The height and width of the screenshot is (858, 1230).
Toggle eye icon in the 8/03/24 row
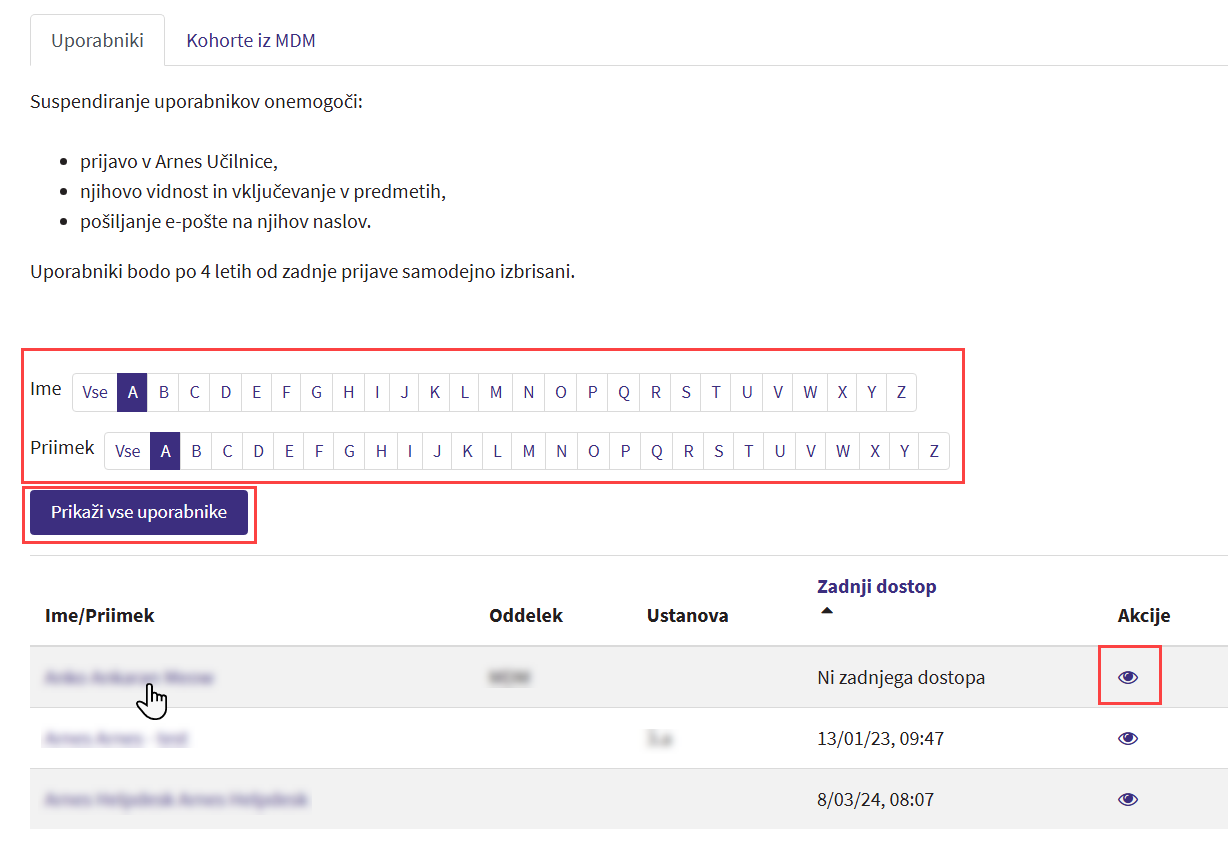coord(1128,799)
